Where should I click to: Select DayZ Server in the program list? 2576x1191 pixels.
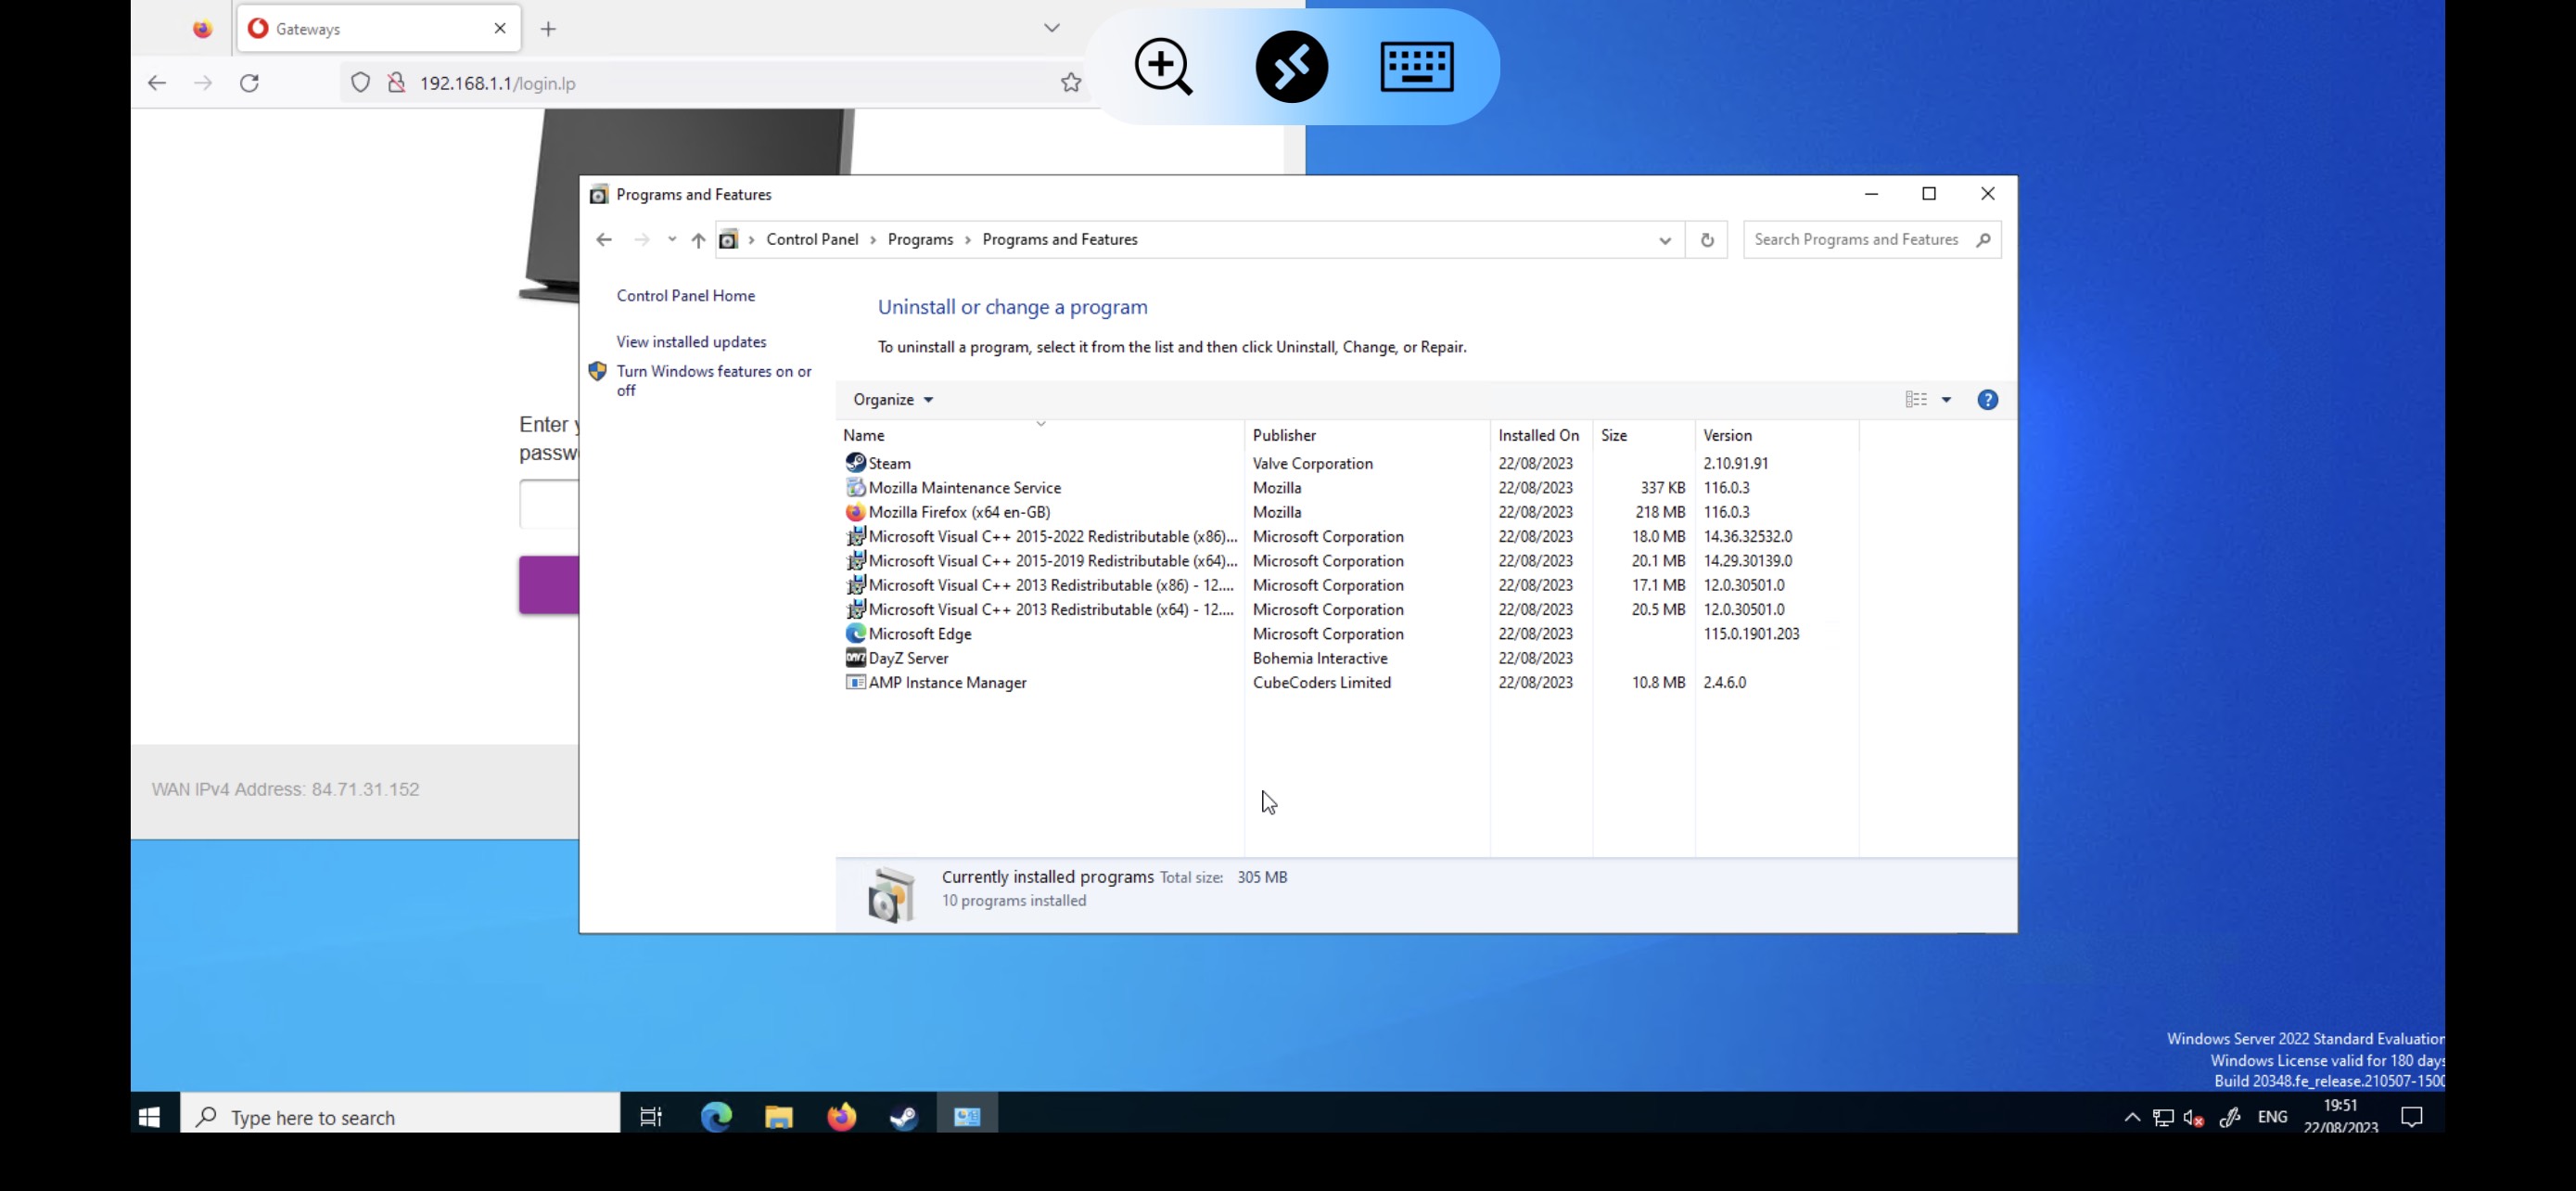908,658
